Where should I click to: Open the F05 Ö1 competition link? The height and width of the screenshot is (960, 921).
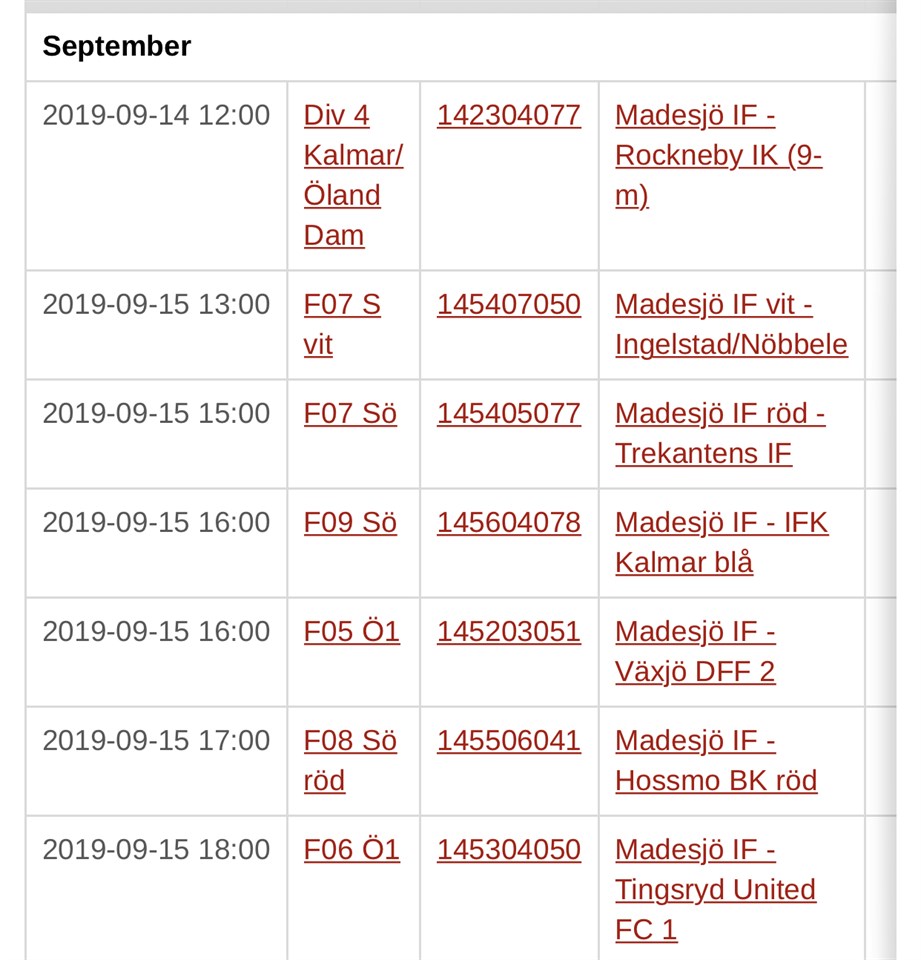click(x=351, y=632)
